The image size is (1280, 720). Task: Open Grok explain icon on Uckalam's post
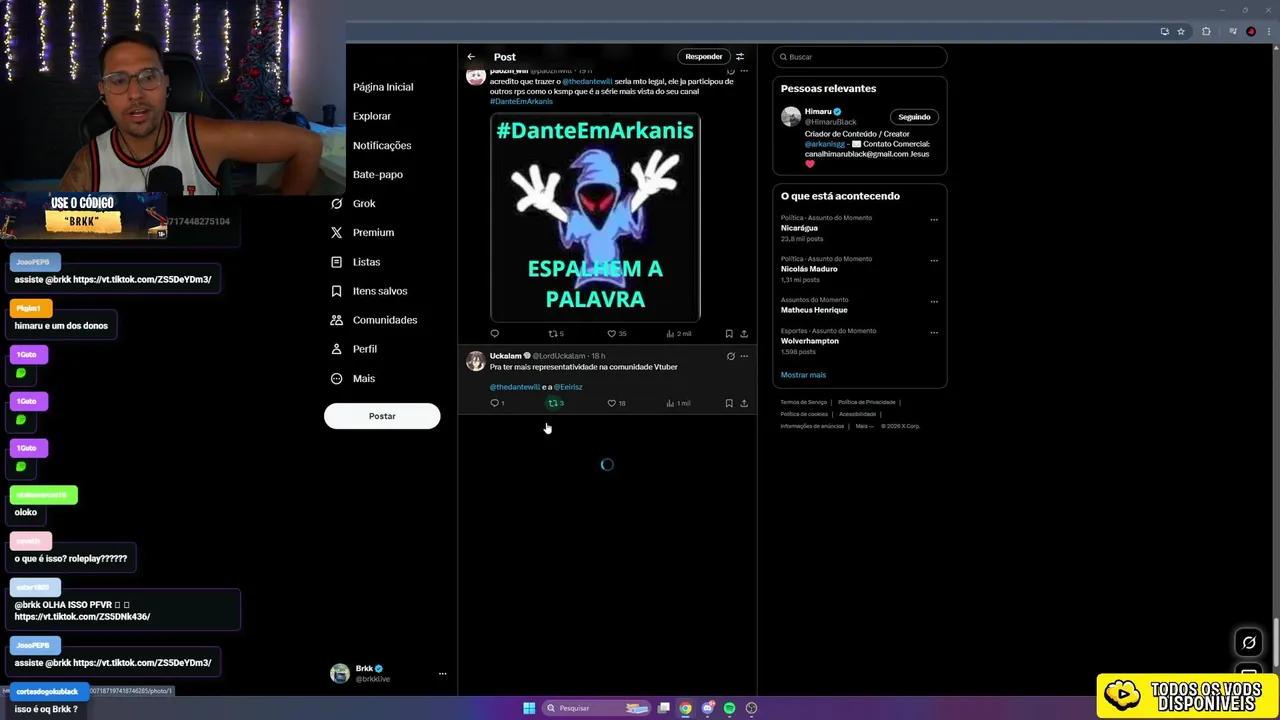point(730,356)
